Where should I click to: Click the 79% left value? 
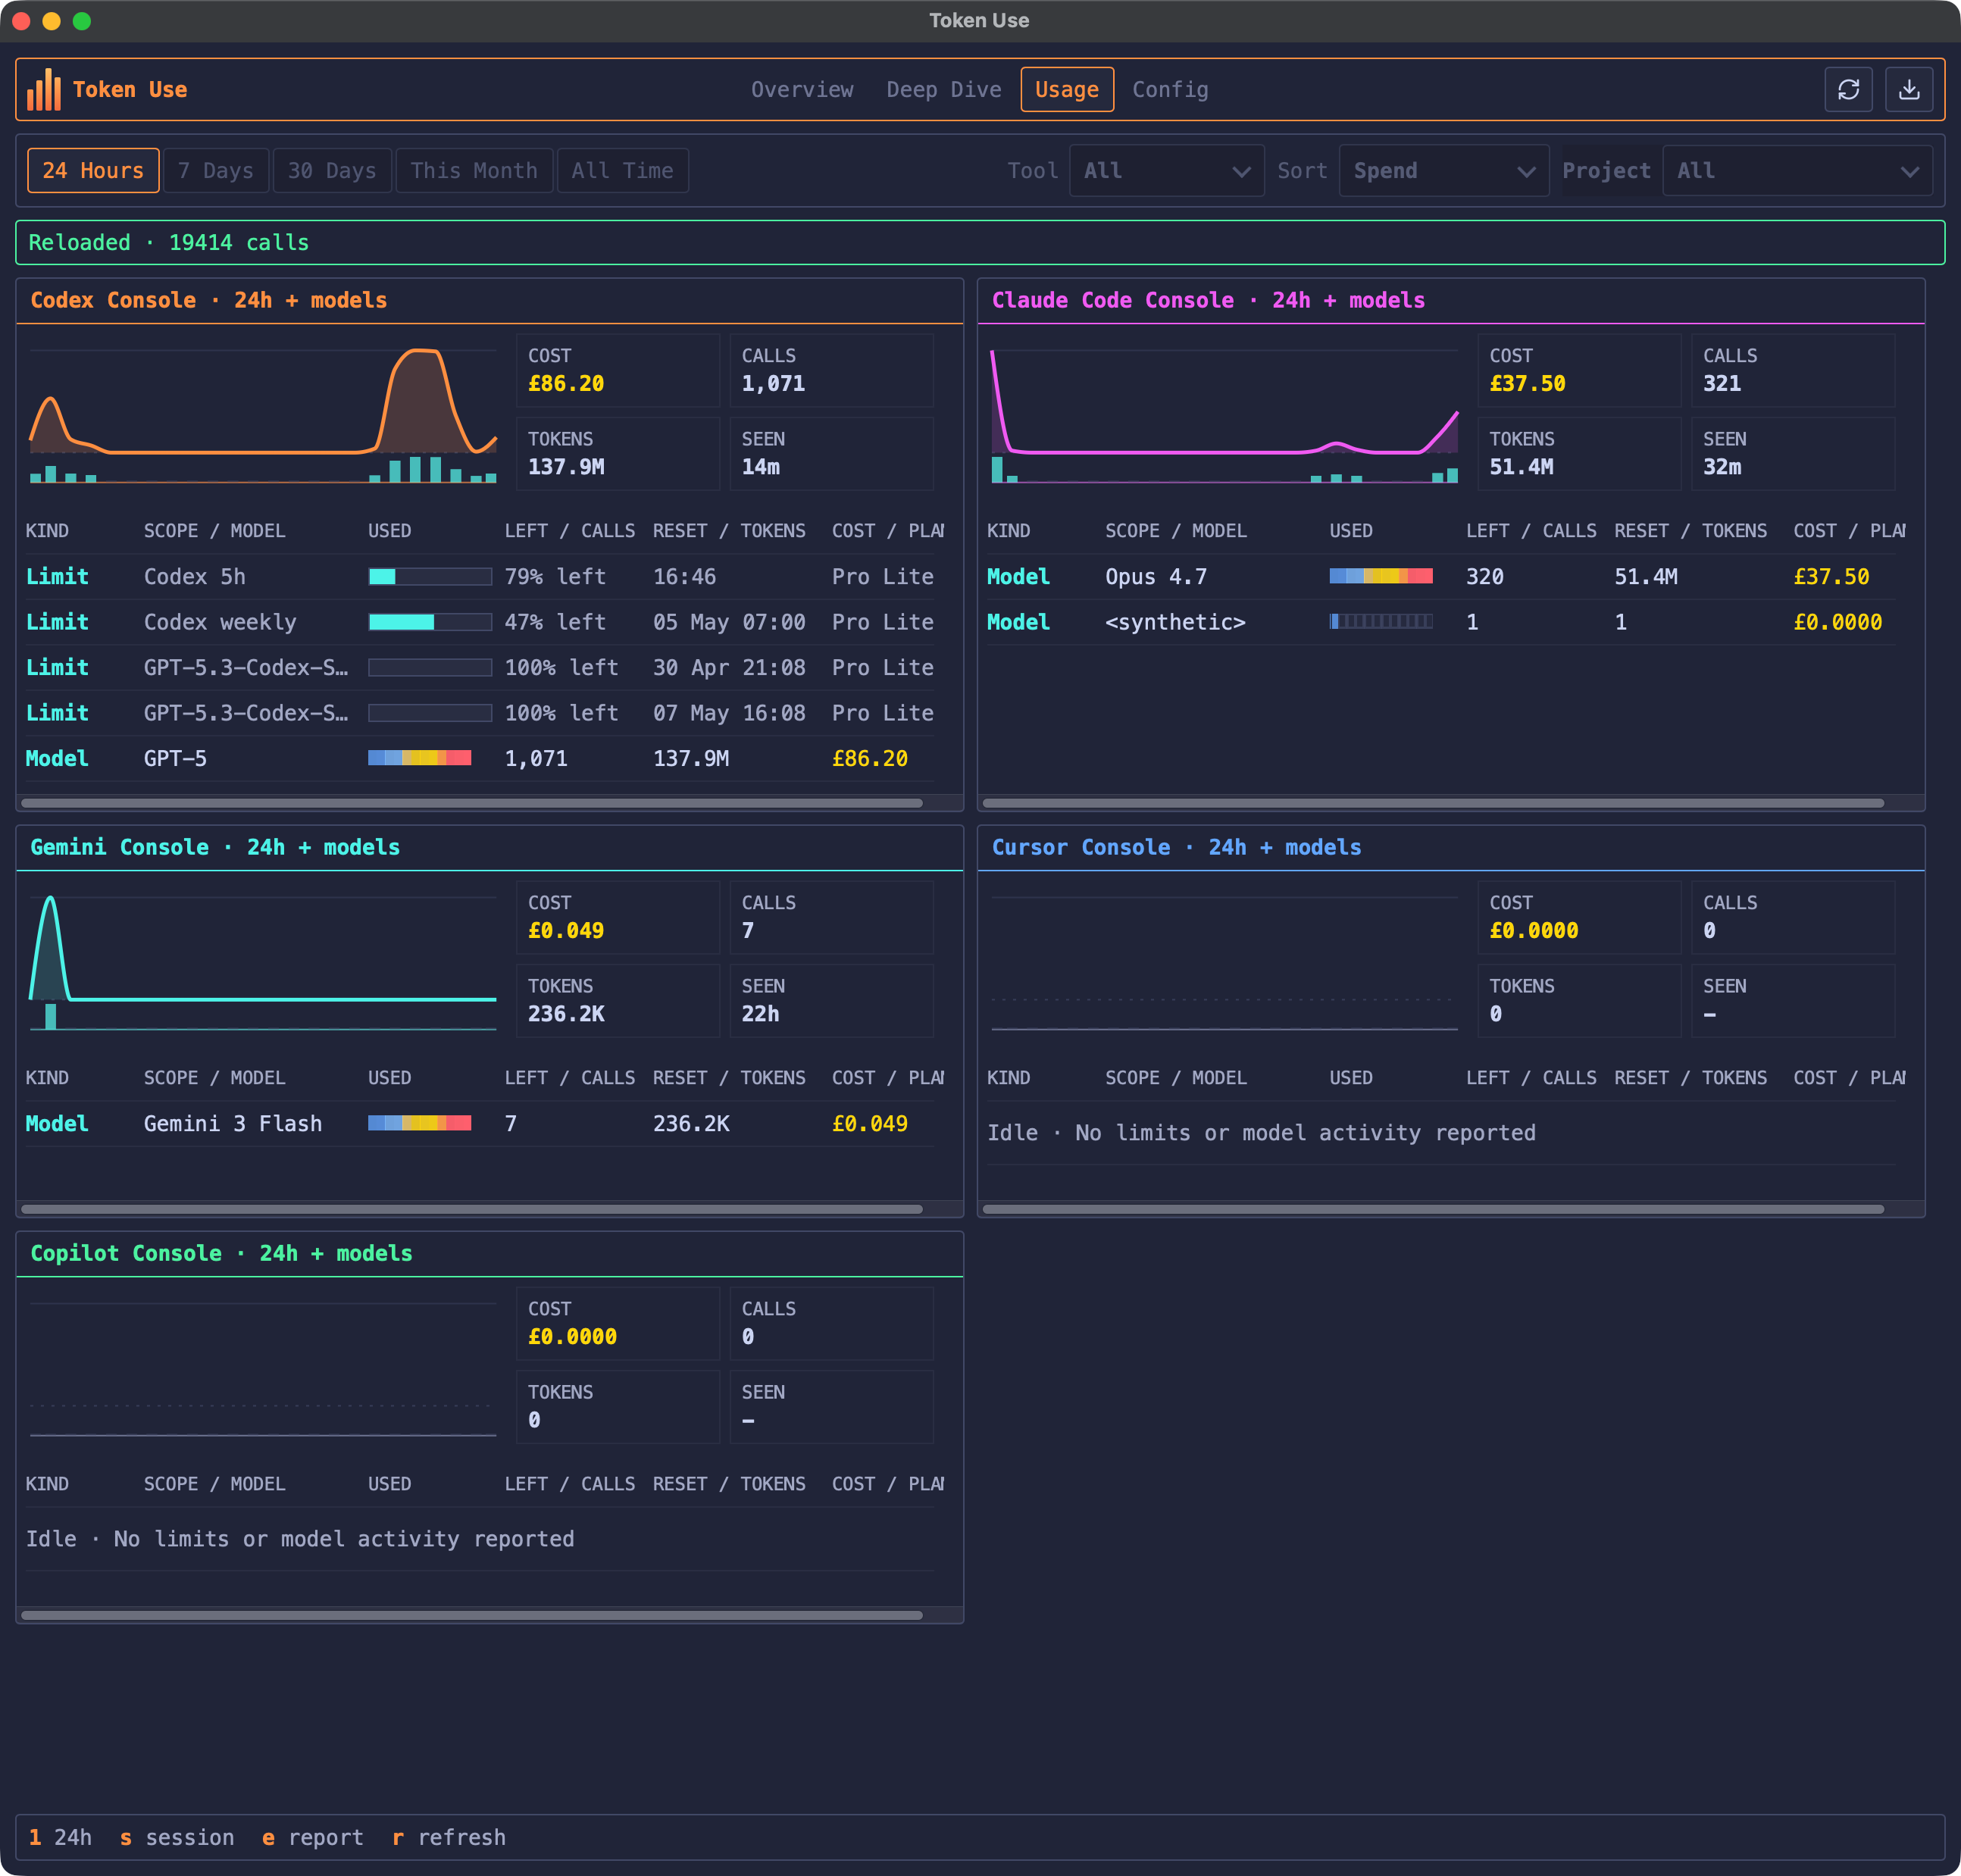click(x=555, y=577)
